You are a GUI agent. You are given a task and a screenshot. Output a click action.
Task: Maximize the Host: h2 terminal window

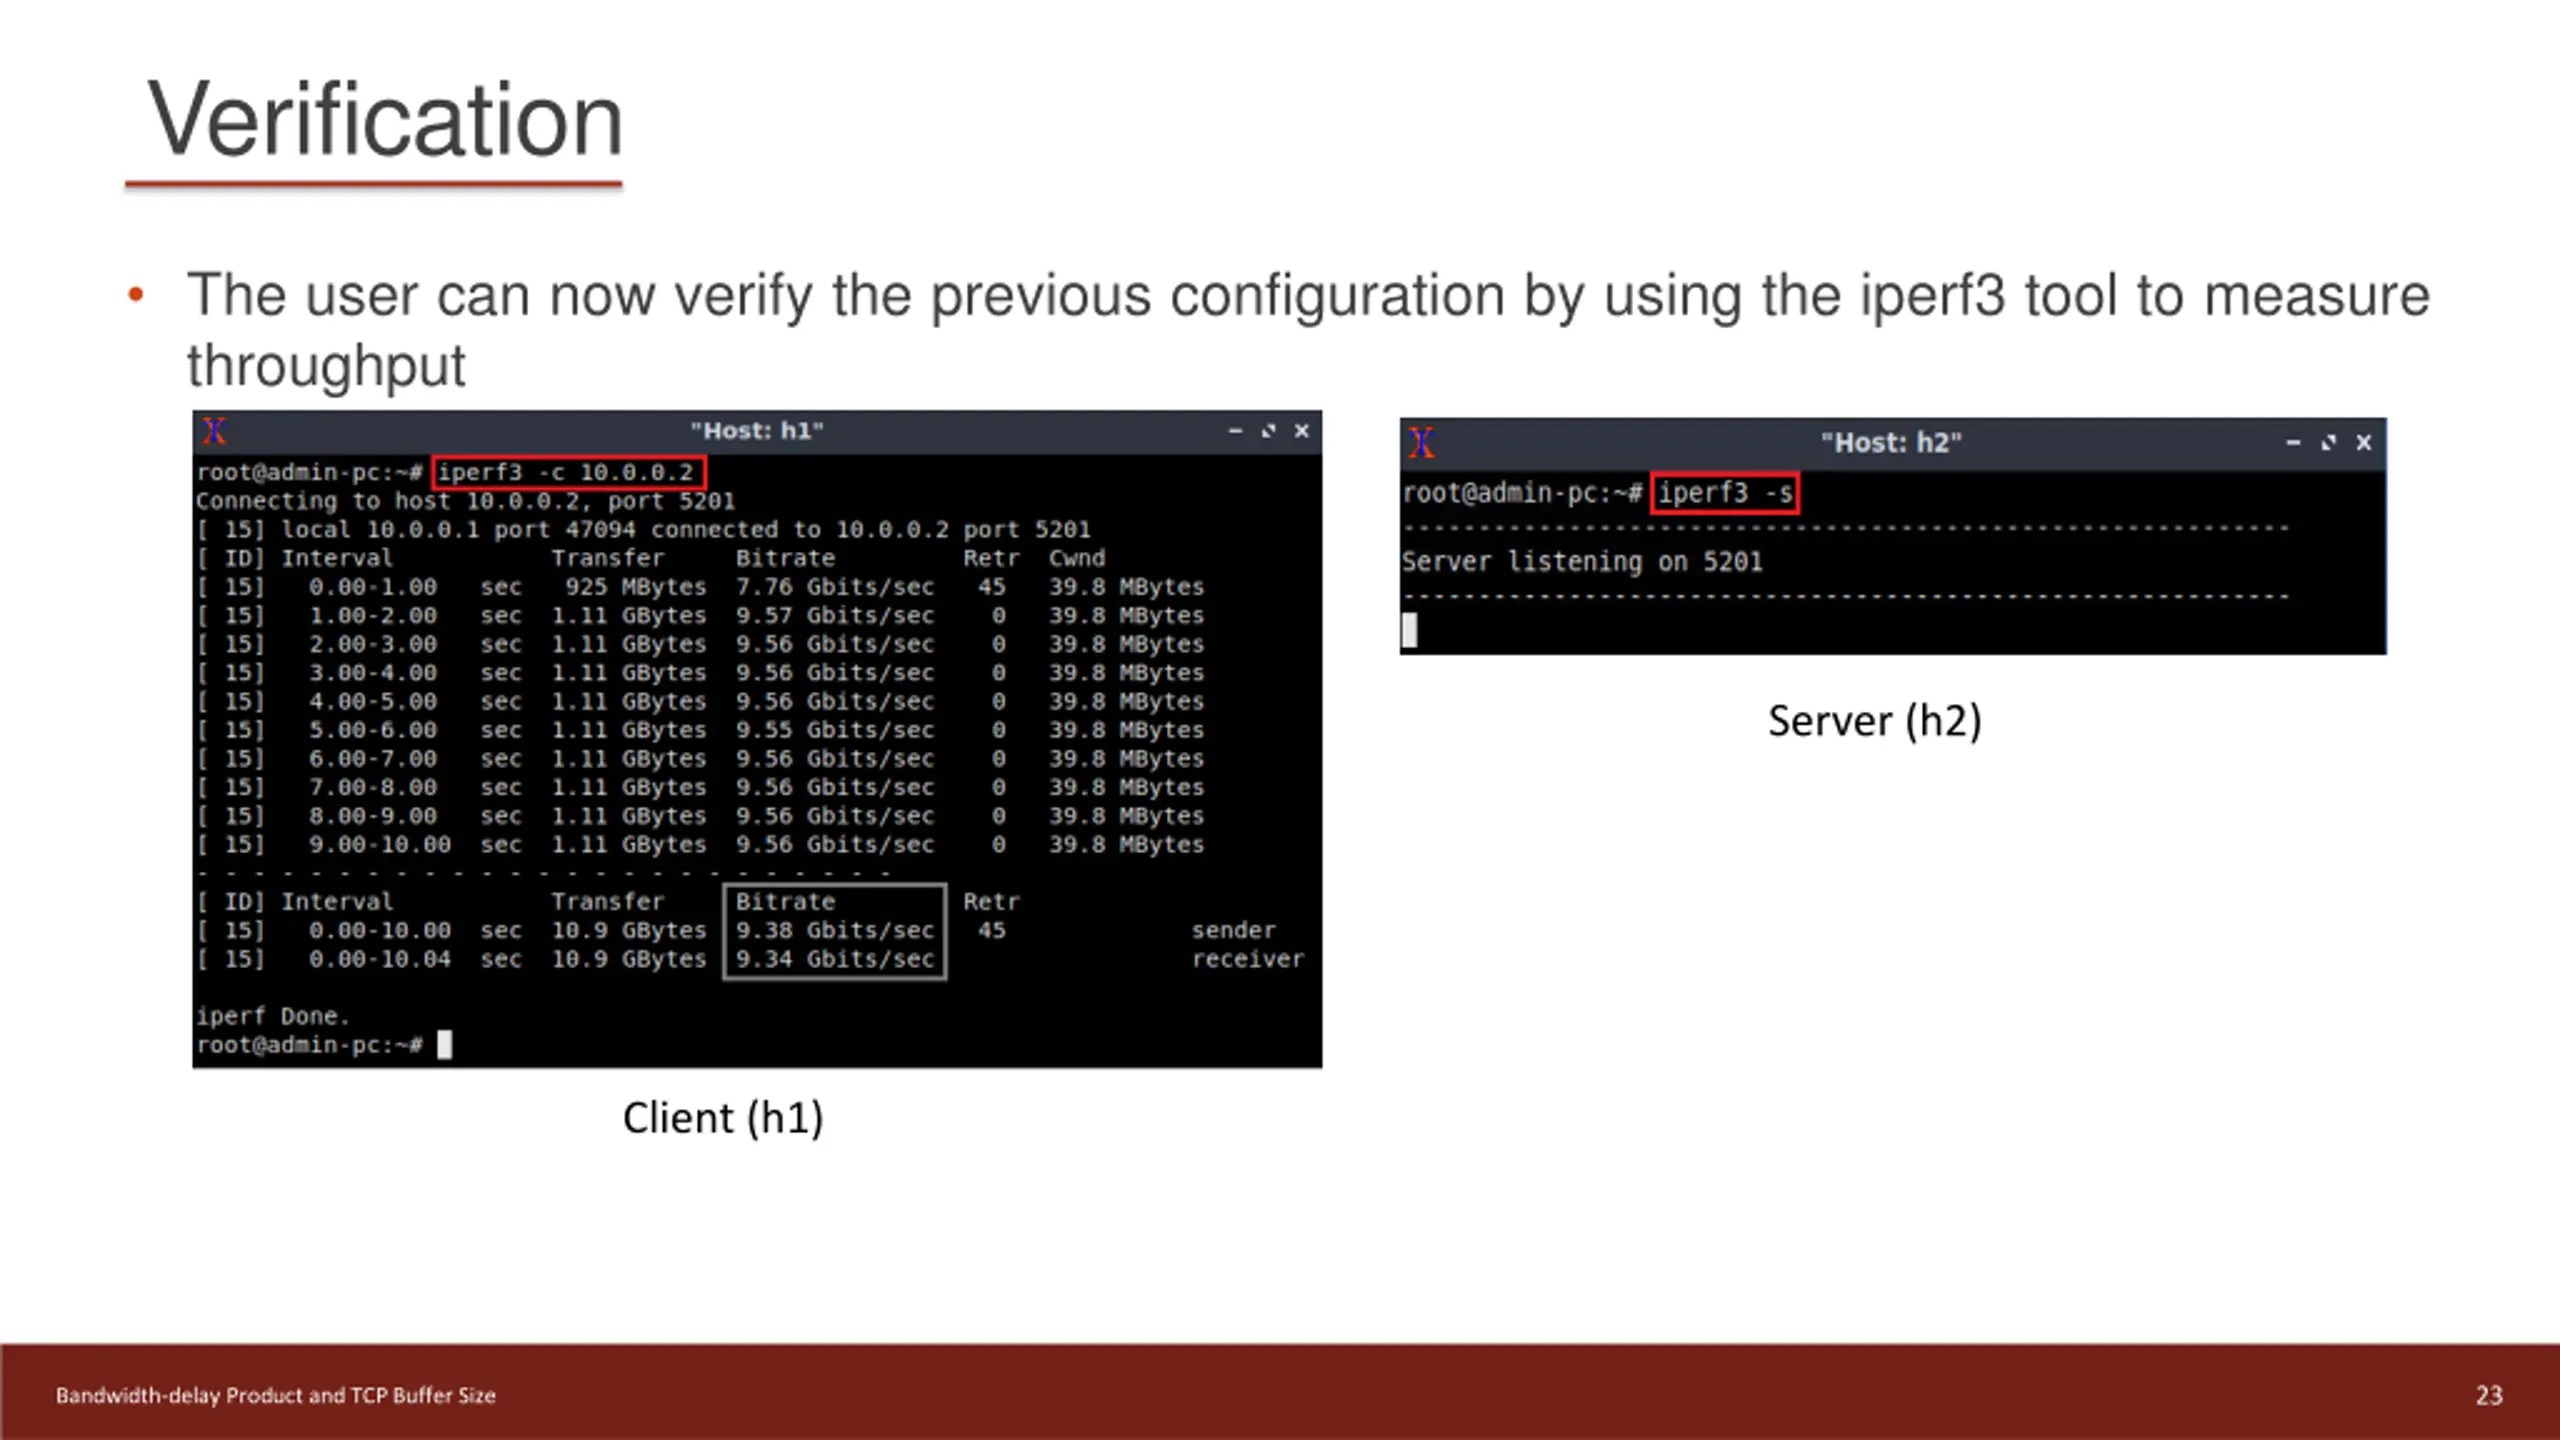[2328, 442]
